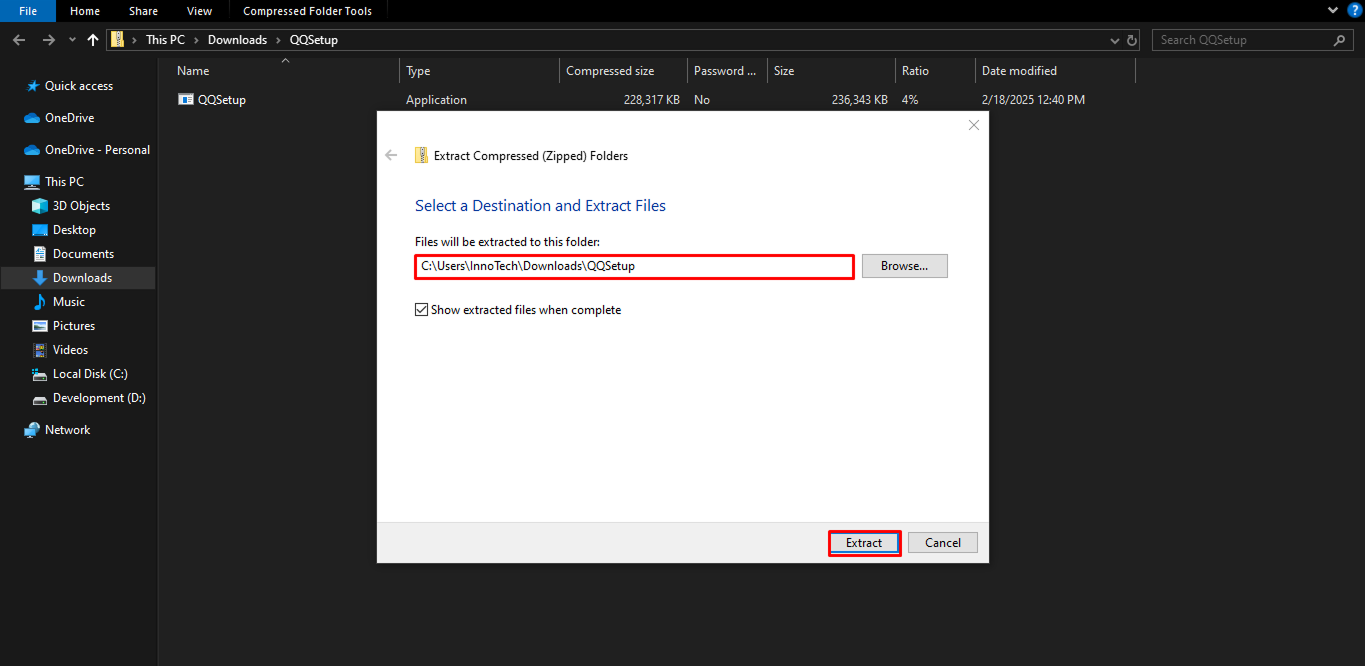1365x666 pixels.
Task: Select the QQSetup application file
Action: click(x=221, y=100)
